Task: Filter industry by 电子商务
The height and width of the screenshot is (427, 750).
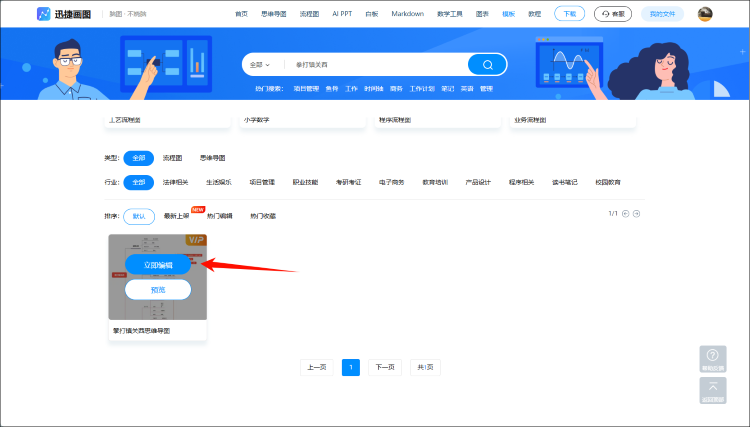Action: click(x=392, y=183)
